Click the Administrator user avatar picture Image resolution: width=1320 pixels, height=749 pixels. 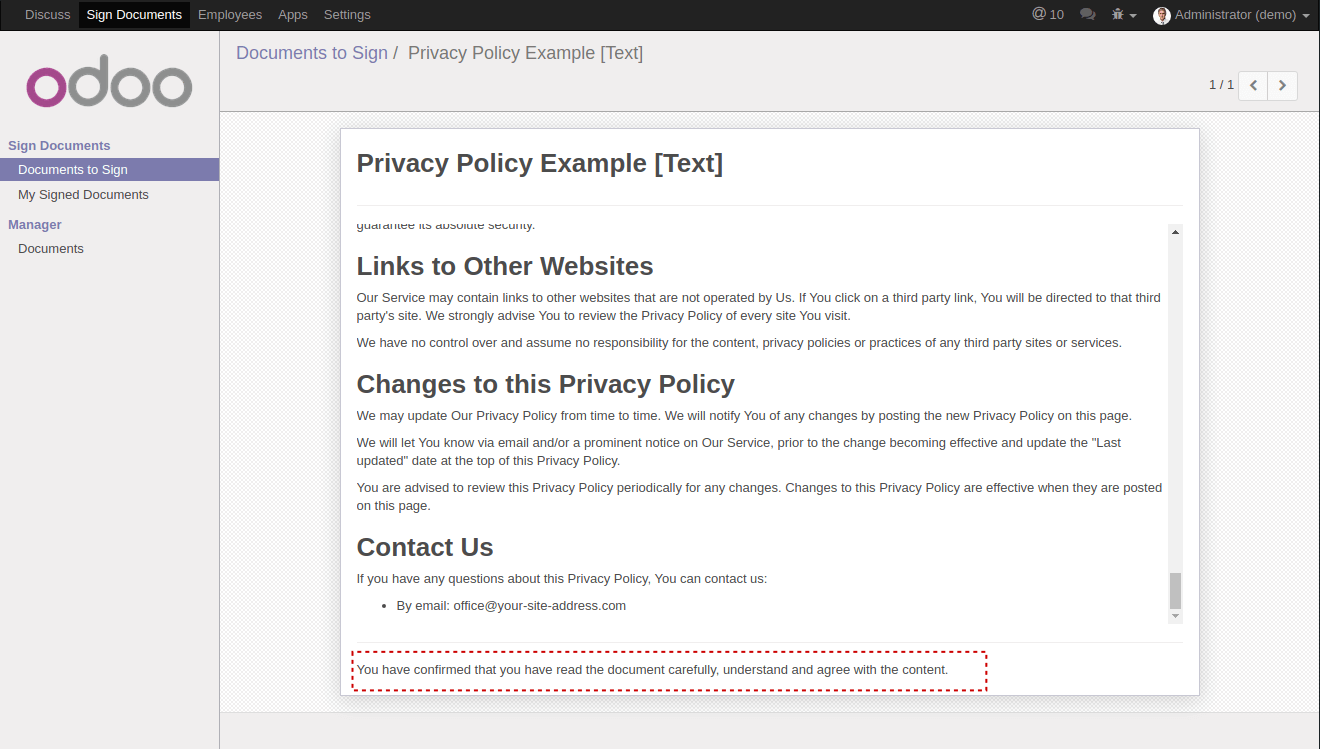[1161, 15]
